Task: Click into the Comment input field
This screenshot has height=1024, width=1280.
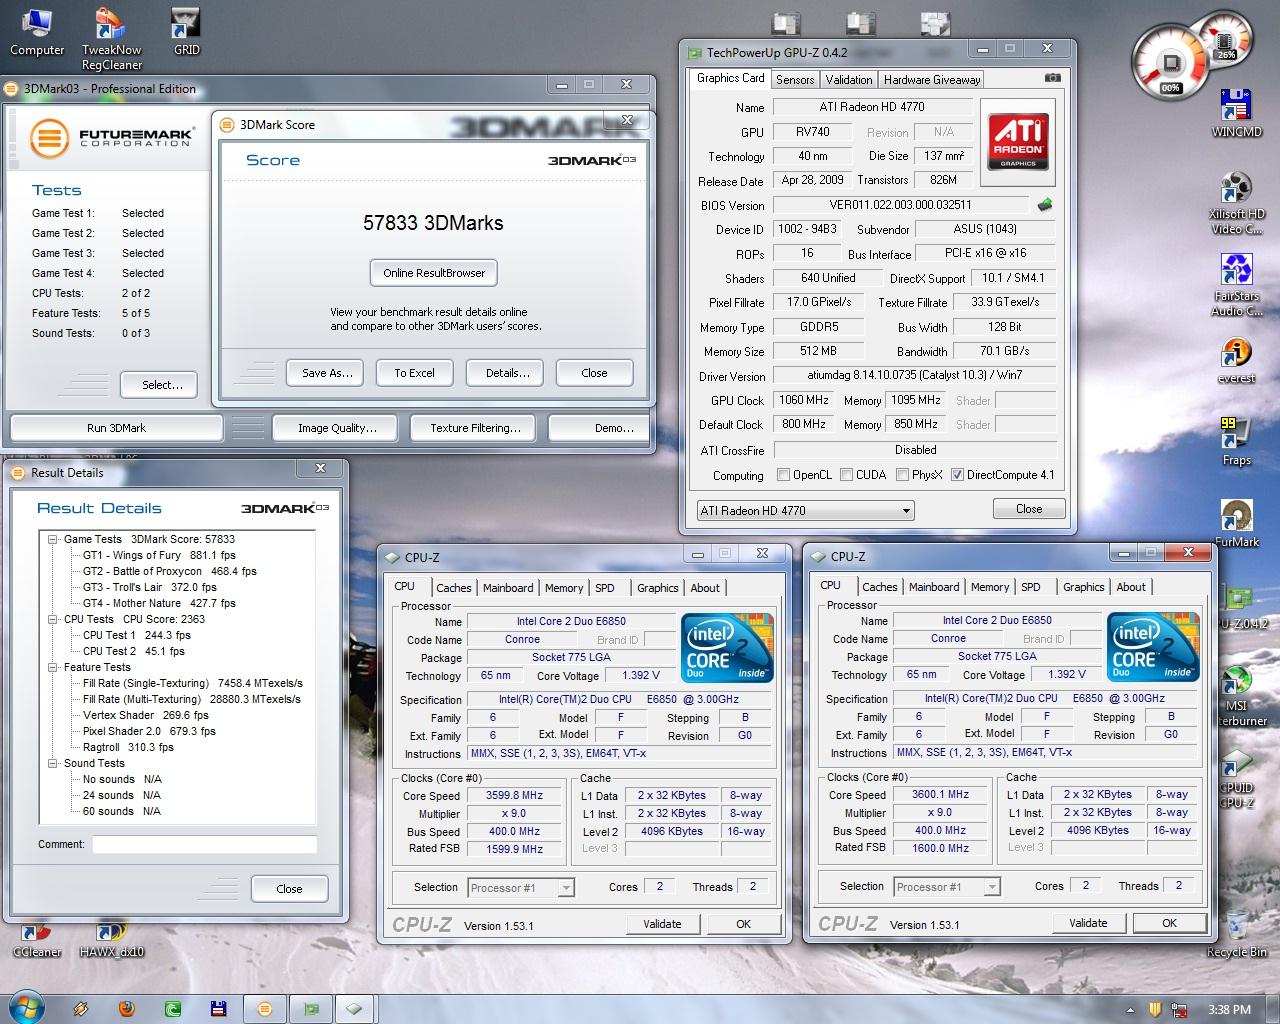Action: [205, 845]
